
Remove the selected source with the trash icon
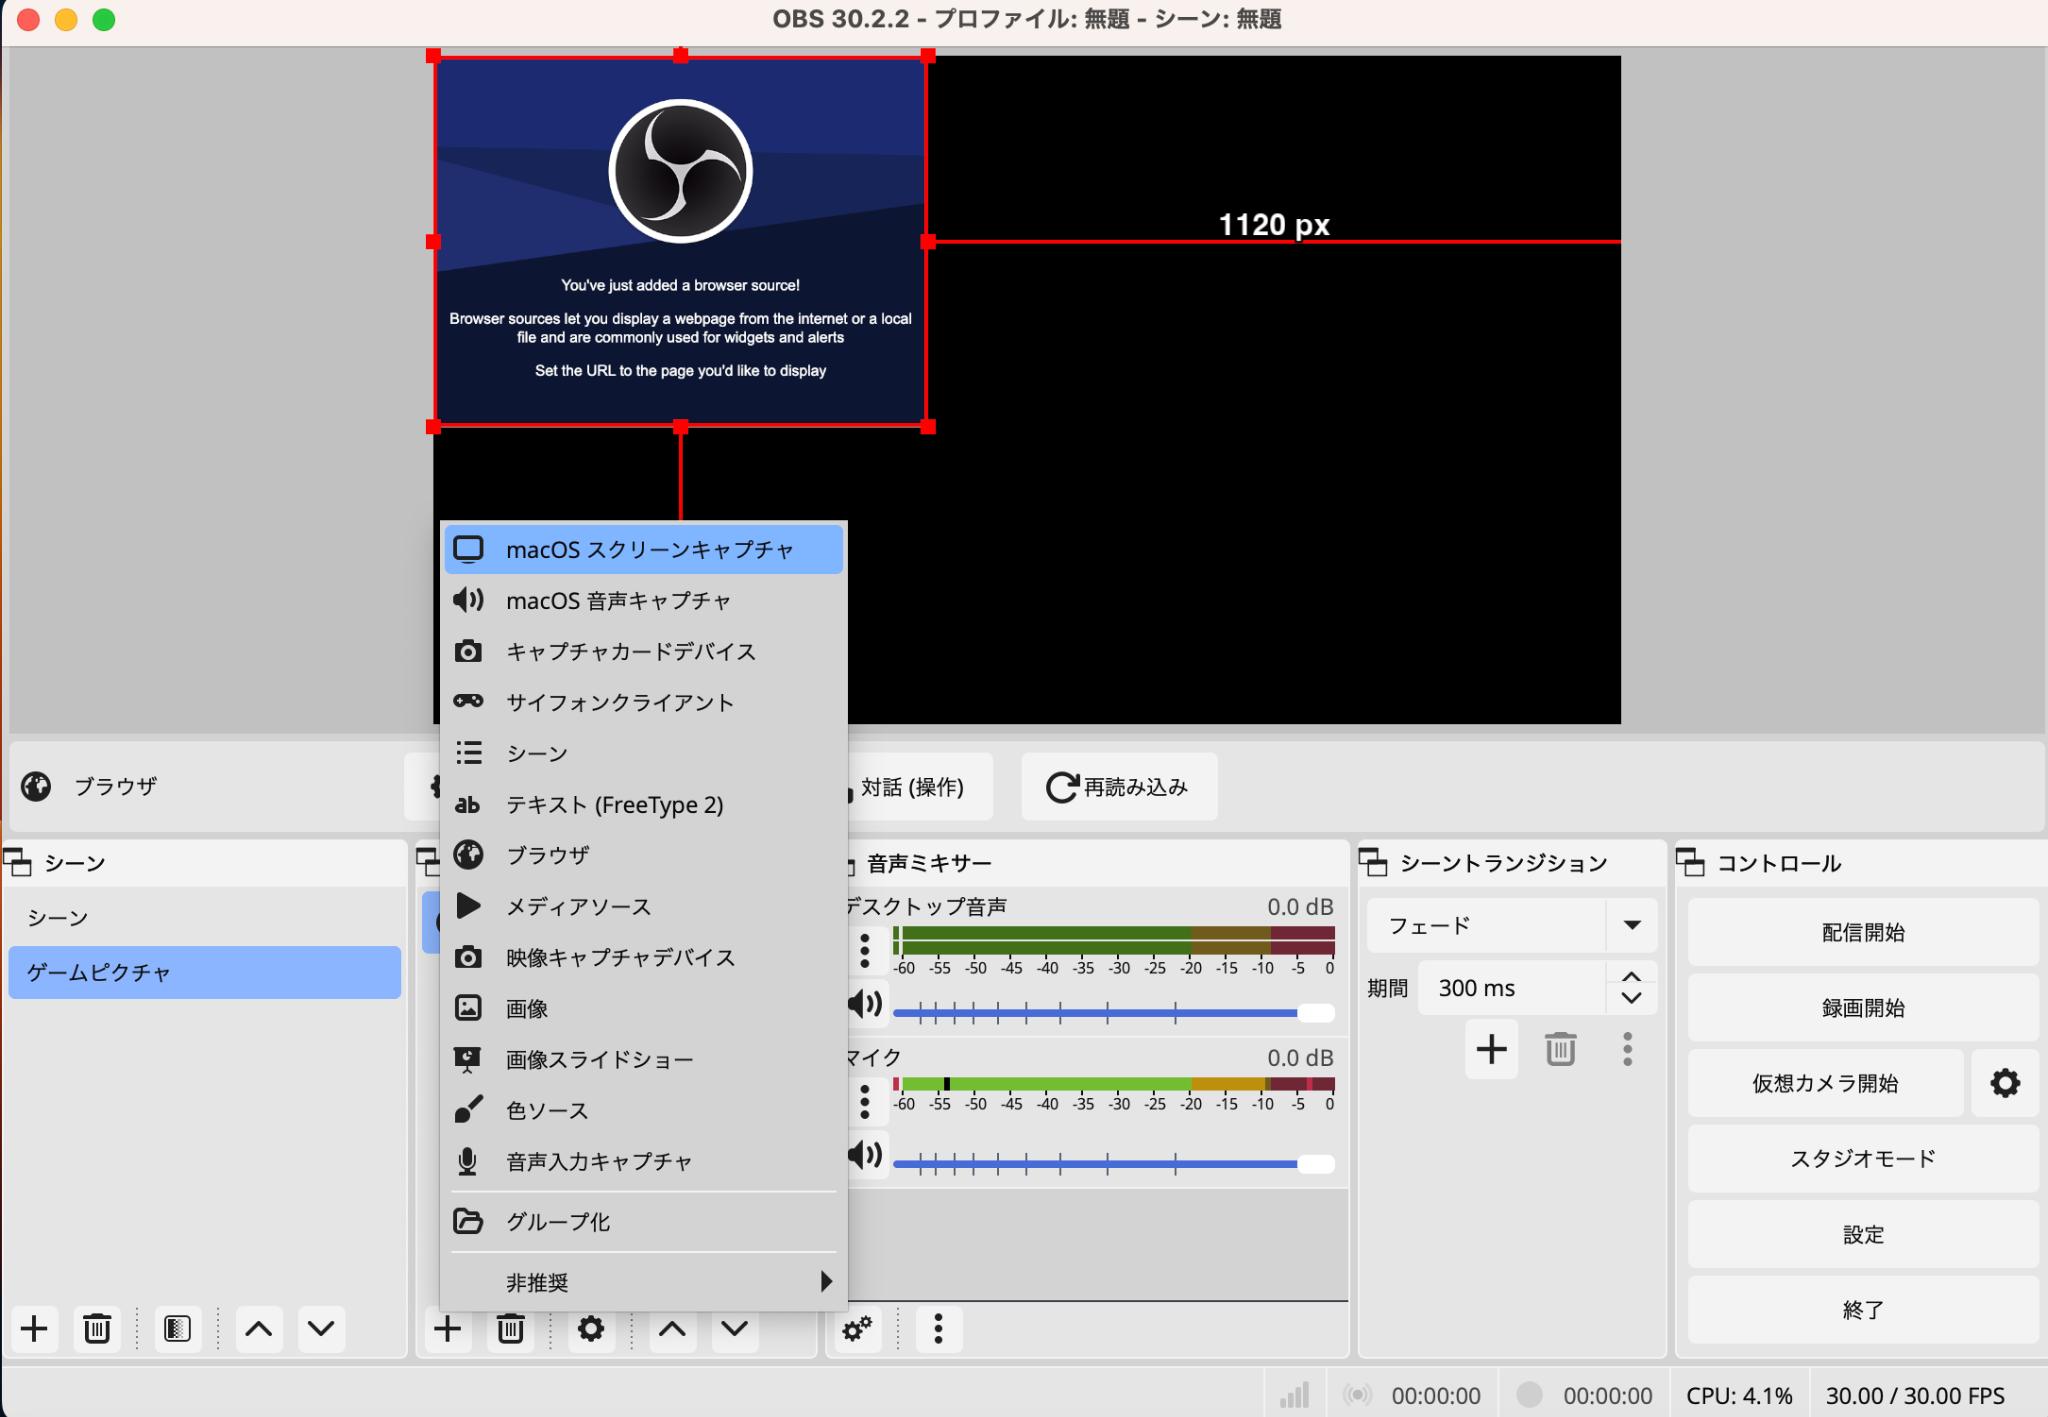coord(511,1329)
